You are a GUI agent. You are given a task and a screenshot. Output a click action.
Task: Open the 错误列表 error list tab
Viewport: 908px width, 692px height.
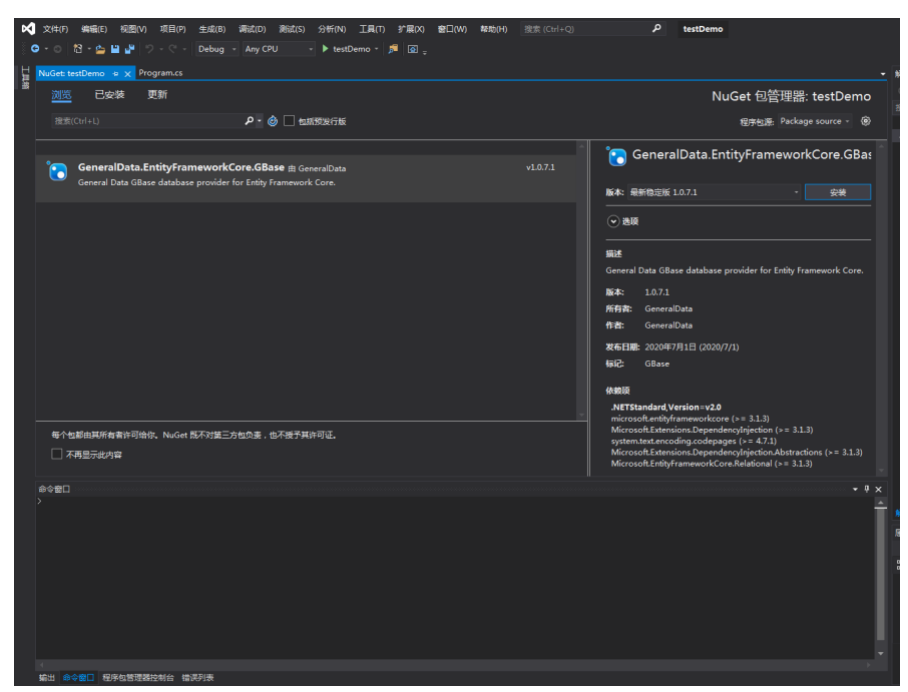(x=197, y=678)
